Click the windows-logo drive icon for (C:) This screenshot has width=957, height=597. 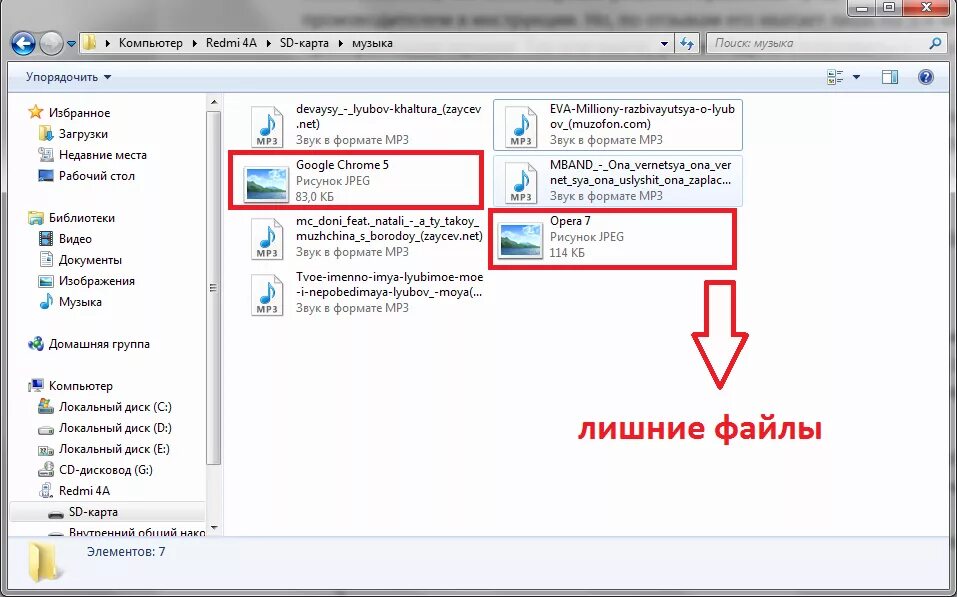[46, 407]
